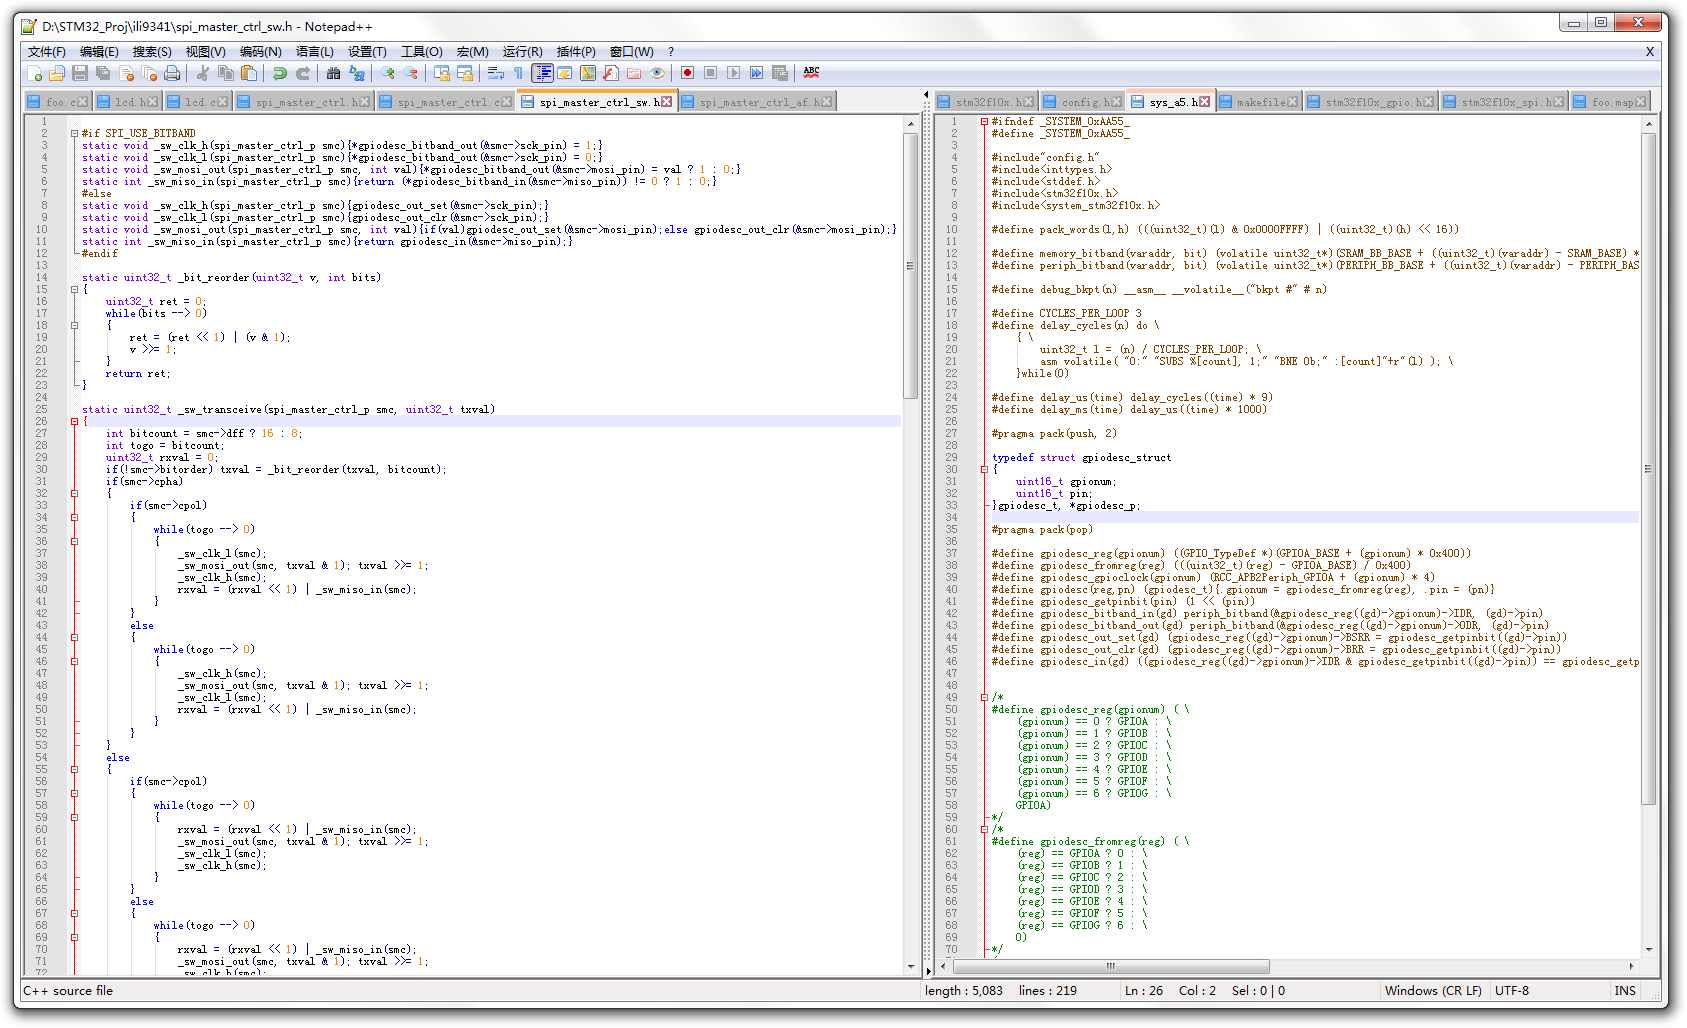Click the Zoom In magnifier icon
The image size is (1687, 1028).
coord(388,73)
